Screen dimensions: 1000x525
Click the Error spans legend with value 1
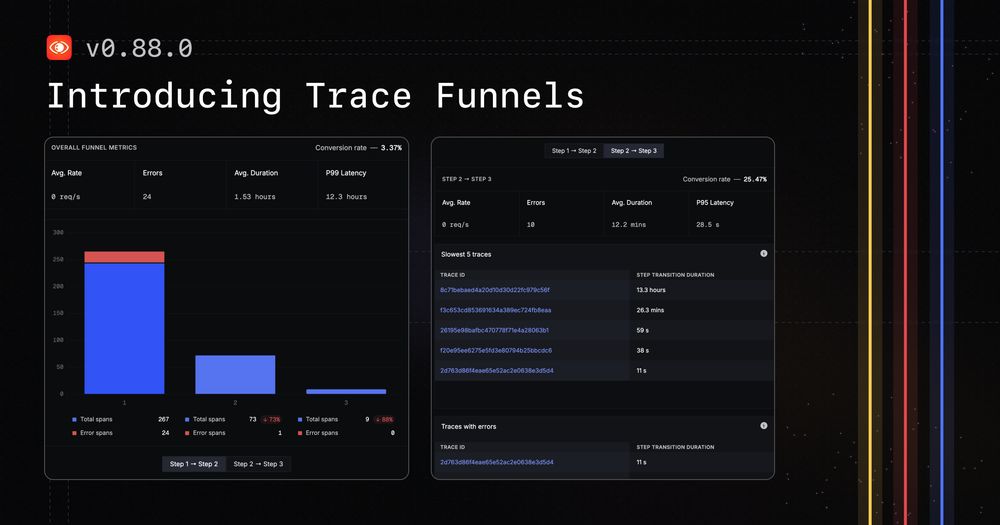[233, 433]
